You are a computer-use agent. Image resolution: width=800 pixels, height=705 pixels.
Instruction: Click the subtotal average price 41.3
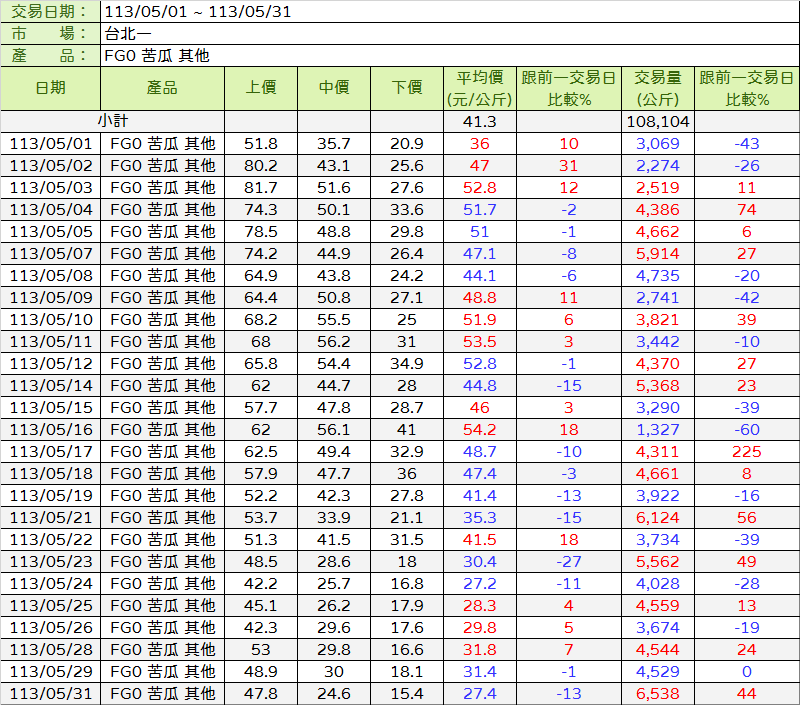pos(480,121)
